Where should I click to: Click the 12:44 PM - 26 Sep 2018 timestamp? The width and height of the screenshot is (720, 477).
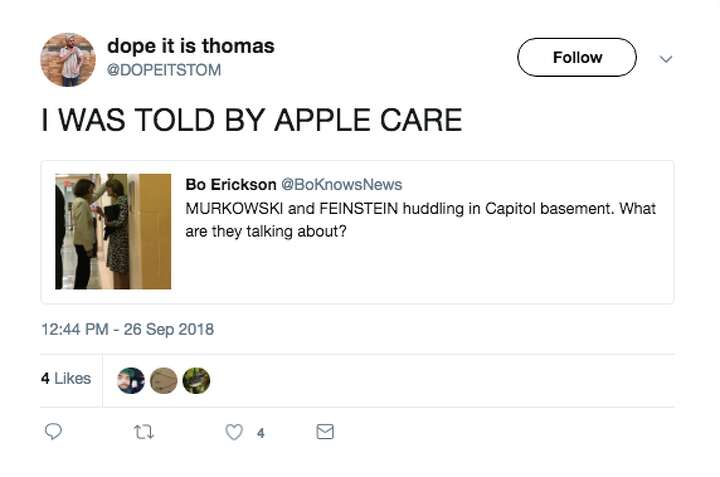[x=127, y=329]
